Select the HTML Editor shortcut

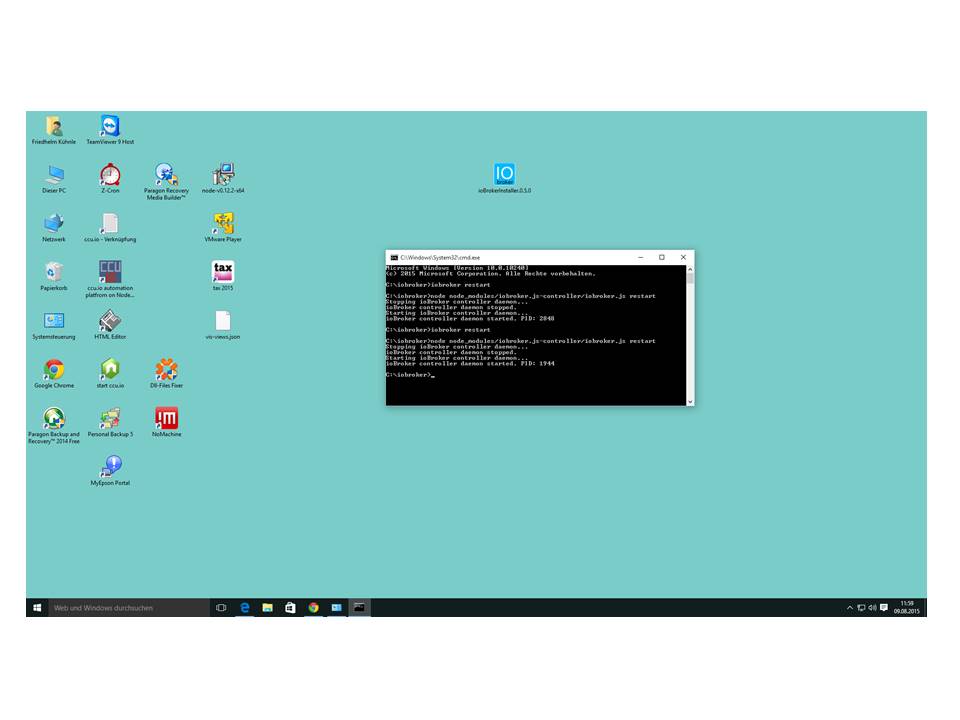(110, 325)
